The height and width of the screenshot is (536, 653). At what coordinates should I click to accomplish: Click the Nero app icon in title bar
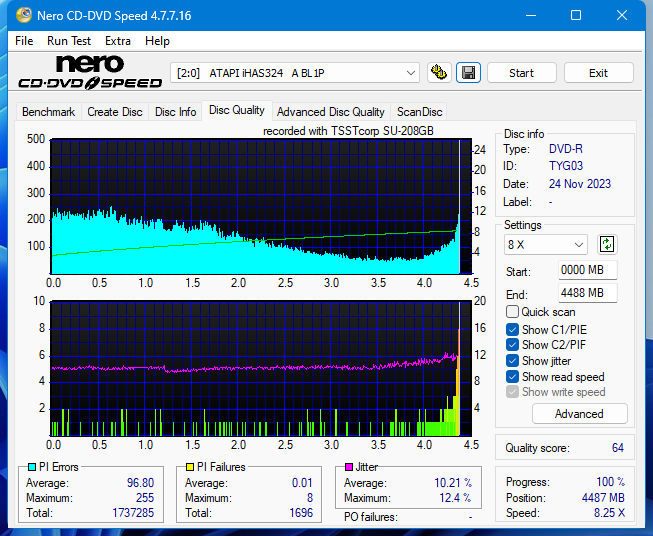pos(24,15)
